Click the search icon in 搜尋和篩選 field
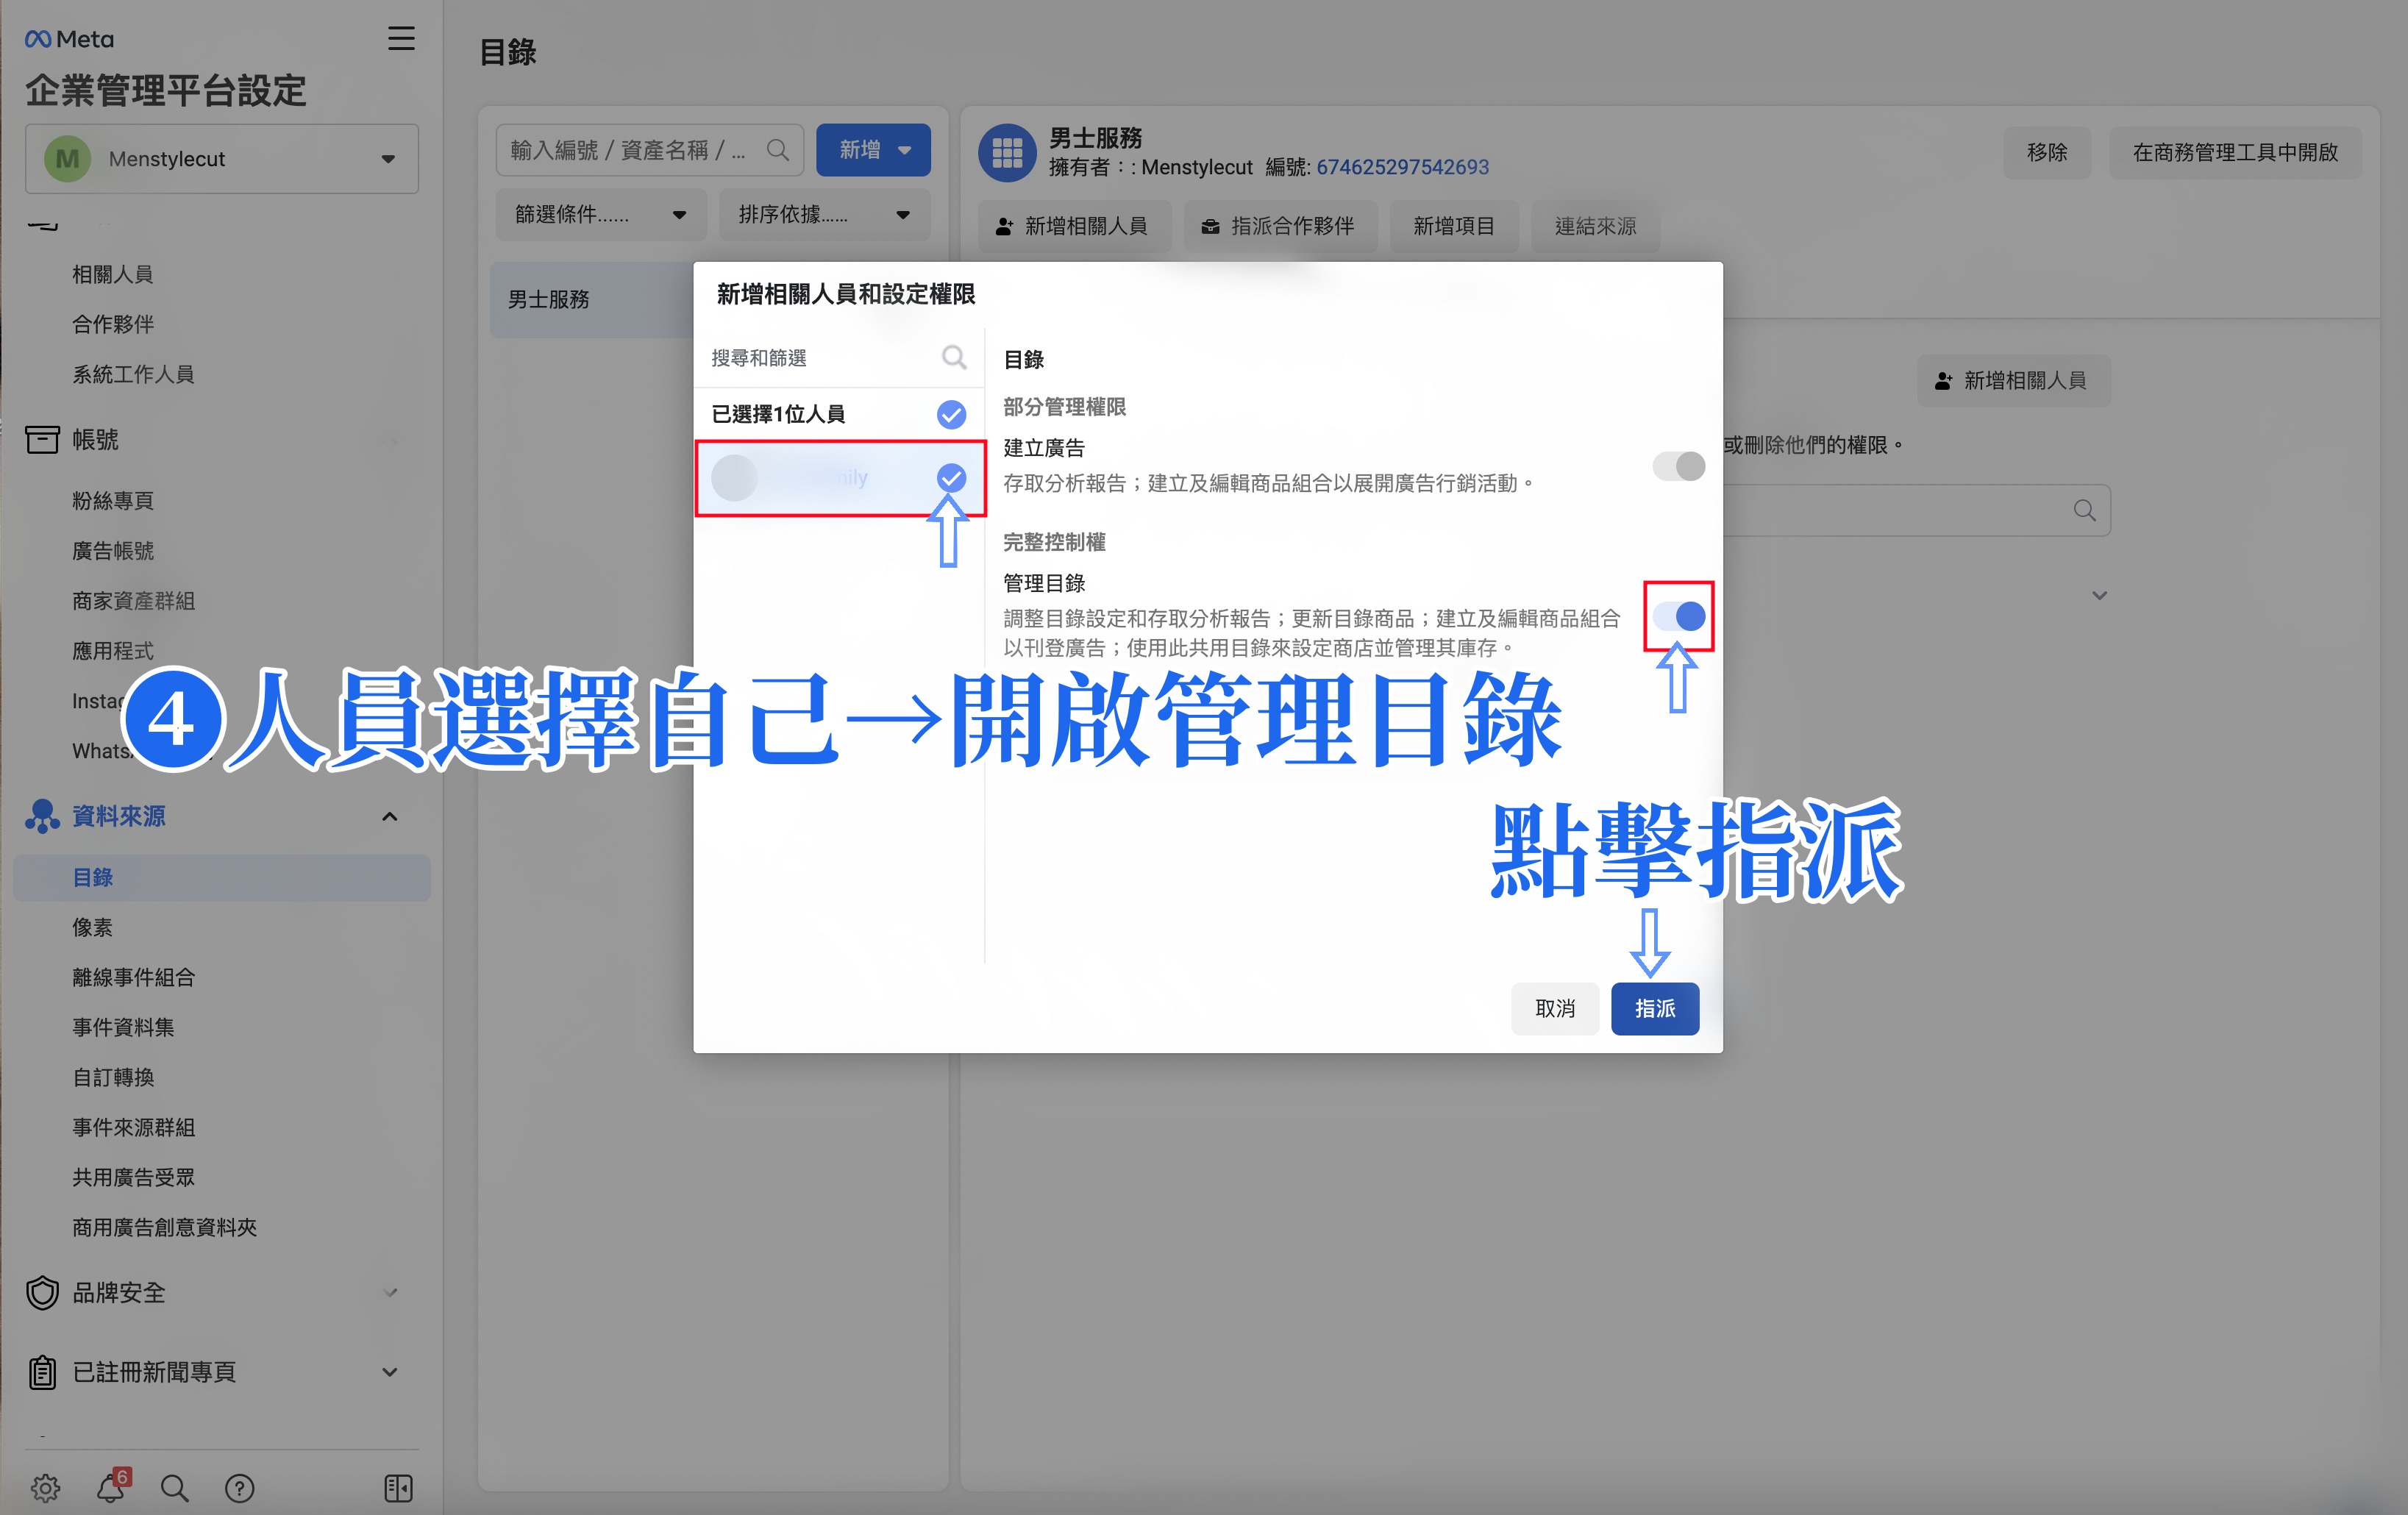2408x1515 pixels. 954,357
